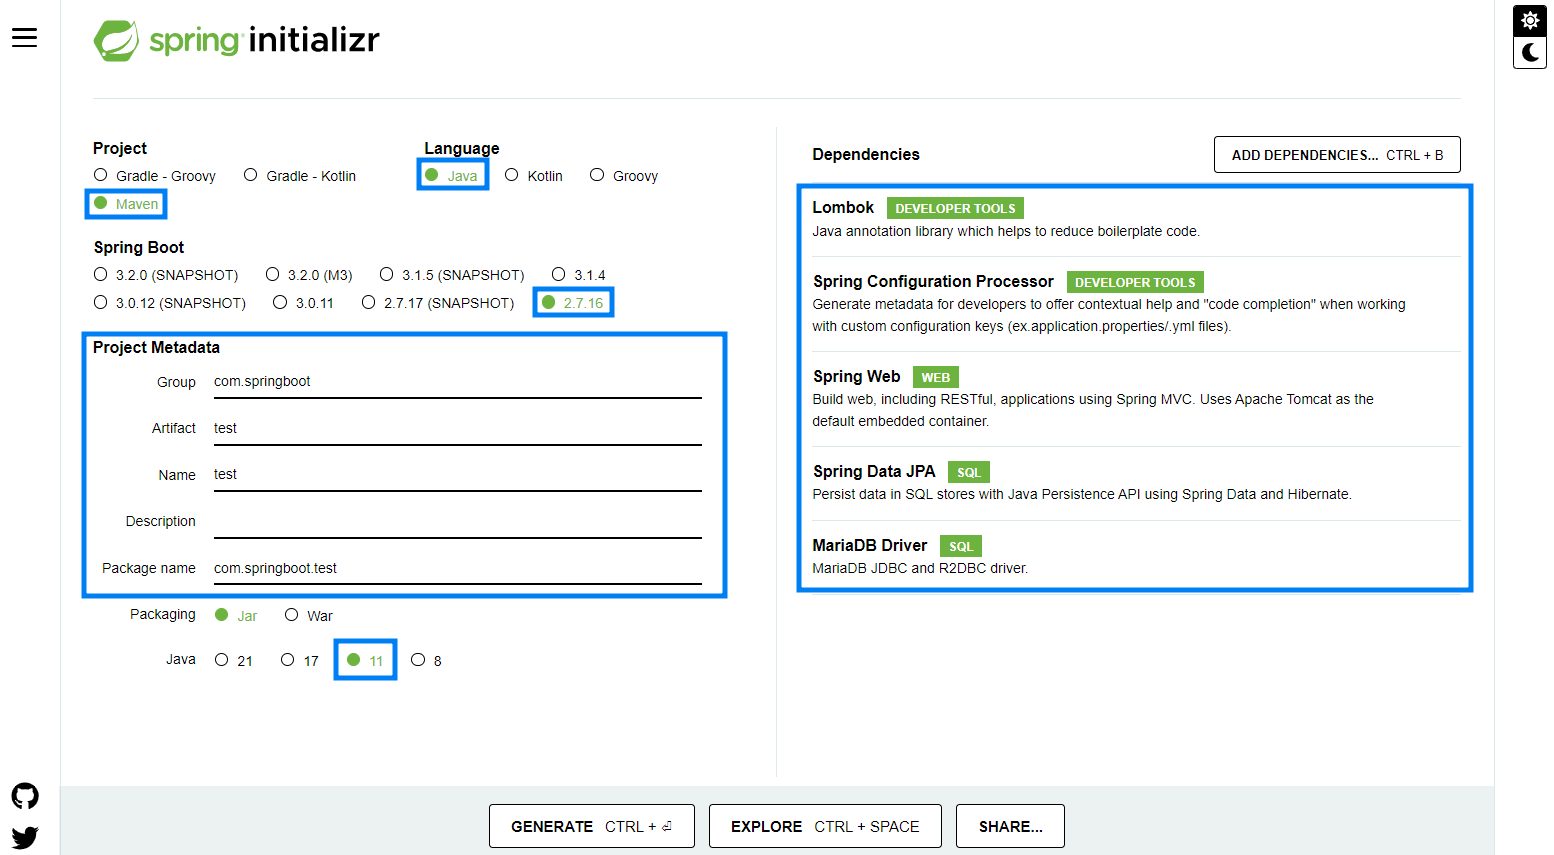Click the Explore button
The image size is (1554, 855).
tap(825, 826)
